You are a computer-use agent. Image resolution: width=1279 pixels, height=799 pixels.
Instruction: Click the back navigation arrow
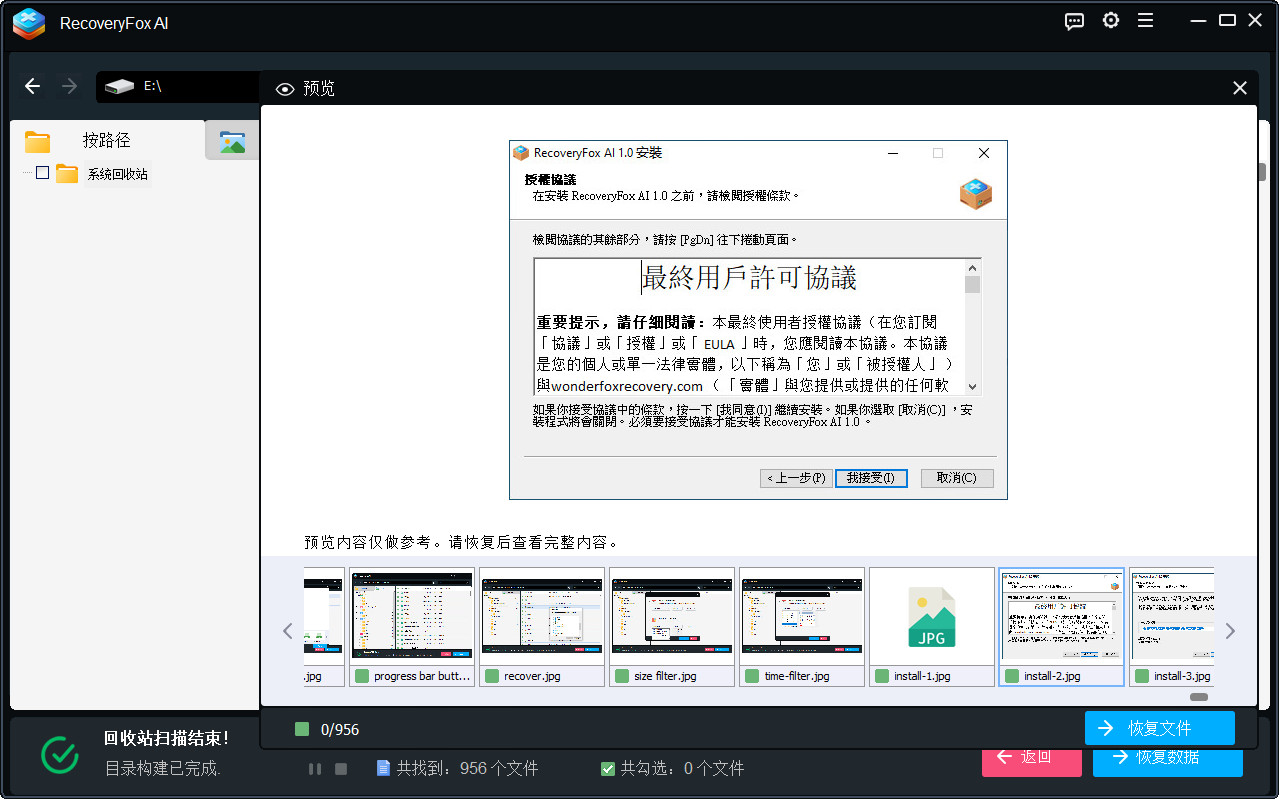pos(32,87)
